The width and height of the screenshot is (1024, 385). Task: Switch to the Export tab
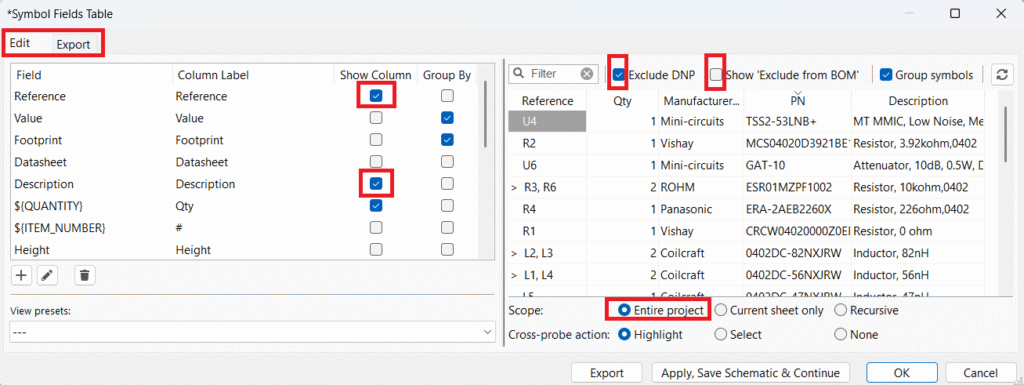pyautogui.click(x=73, y=45)
